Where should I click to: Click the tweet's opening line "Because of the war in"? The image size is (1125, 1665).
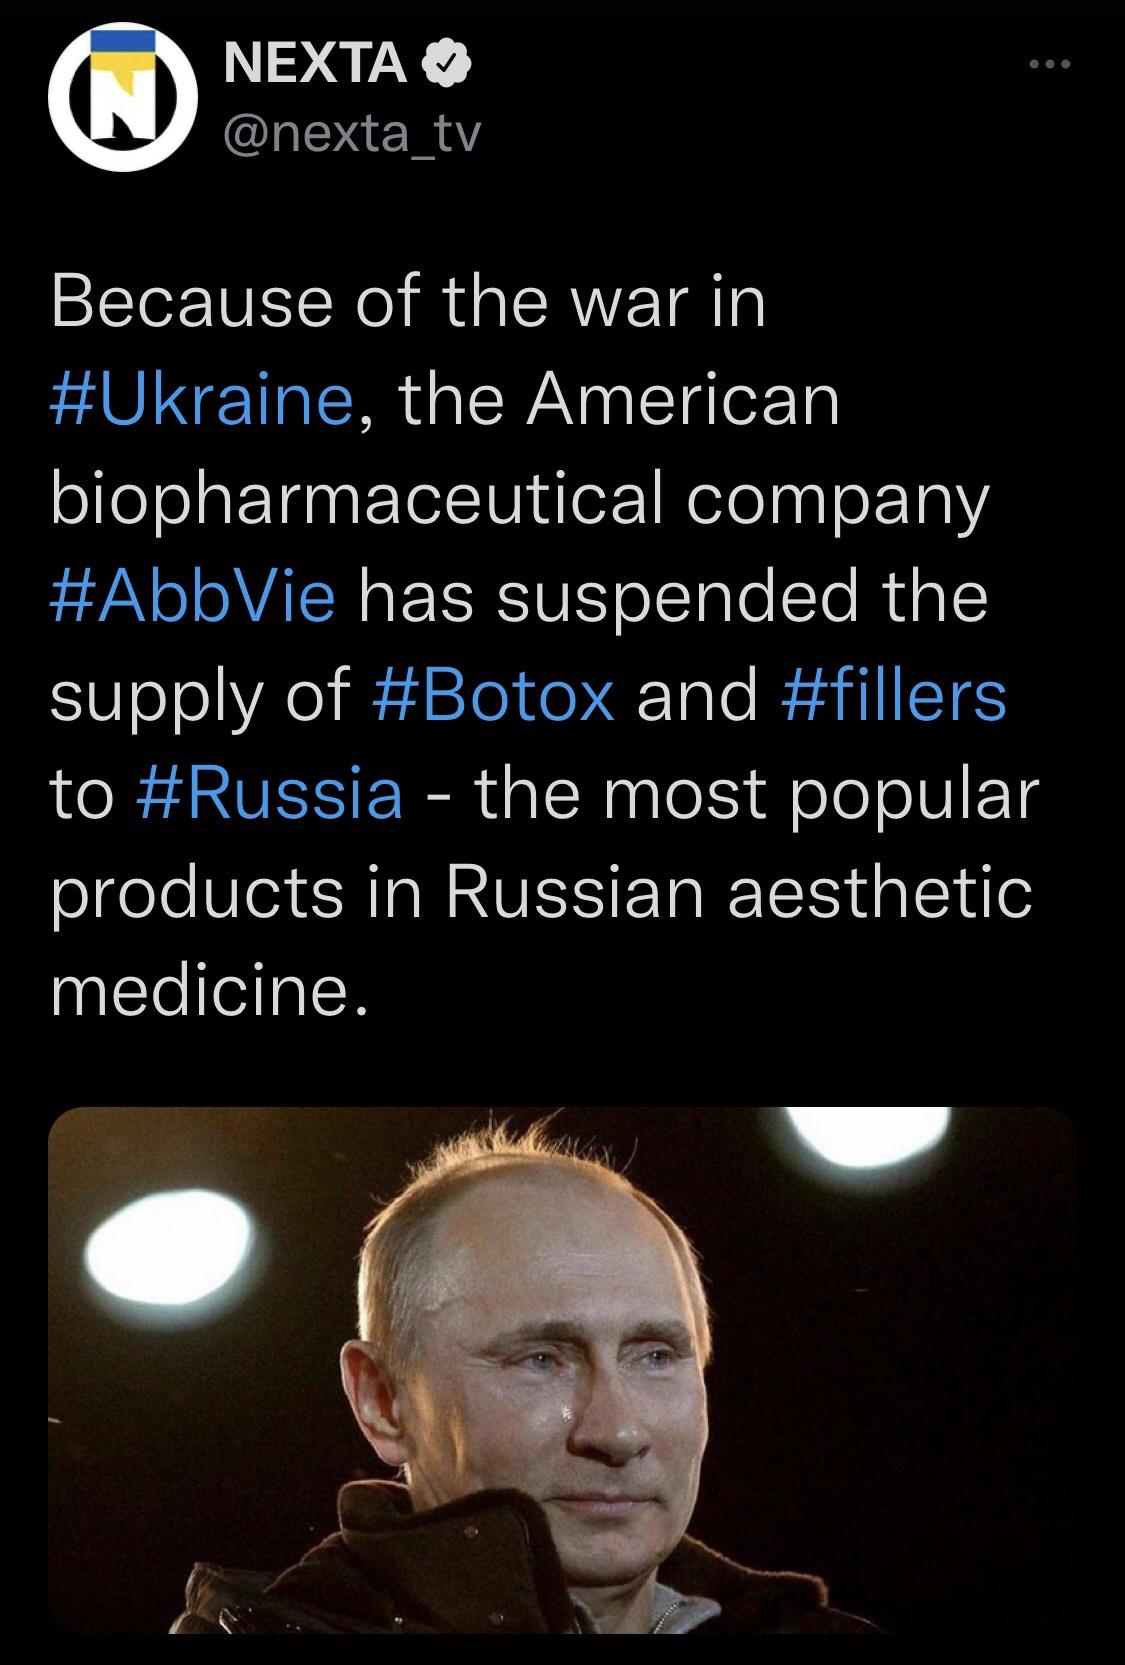pyautogui.click(x=408, y=301)
